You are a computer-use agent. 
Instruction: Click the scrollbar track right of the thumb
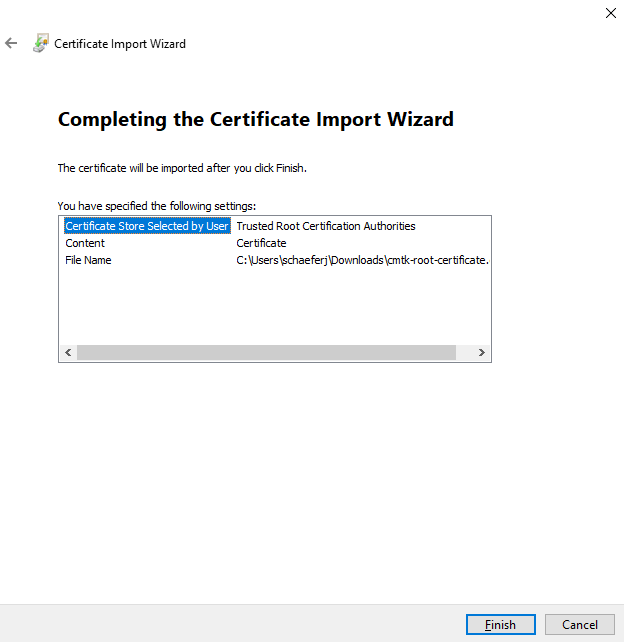(x=464, y=353)
